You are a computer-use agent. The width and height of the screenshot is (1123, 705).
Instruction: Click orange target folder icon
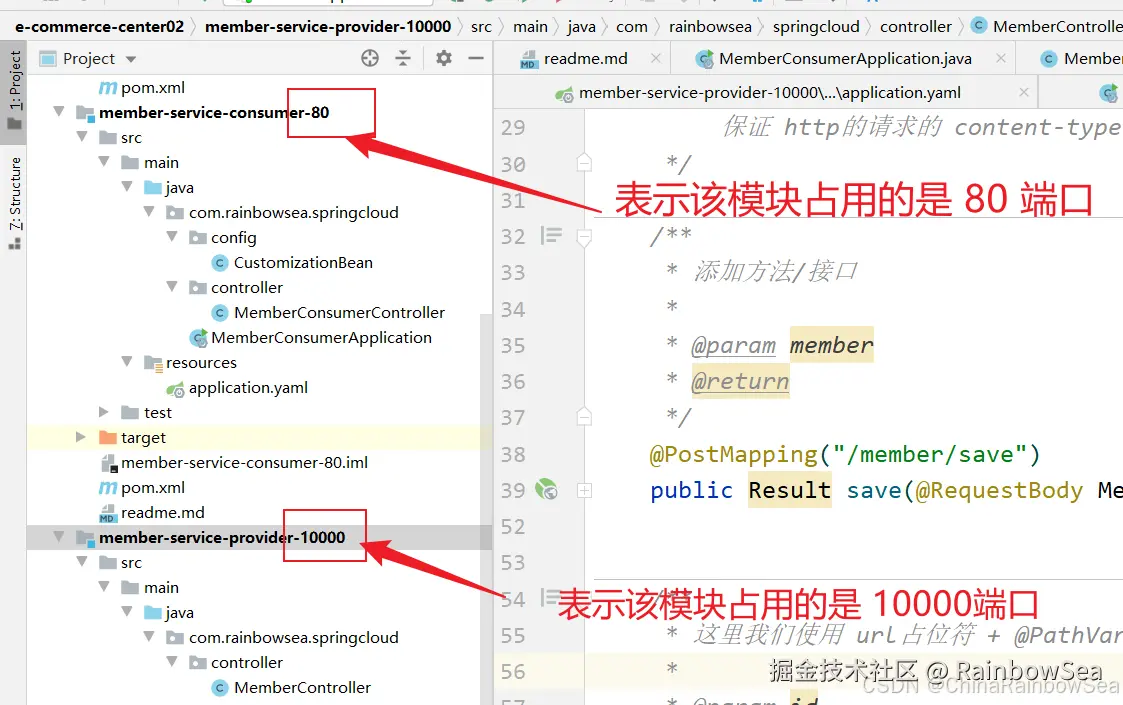[x=108, y=437]
